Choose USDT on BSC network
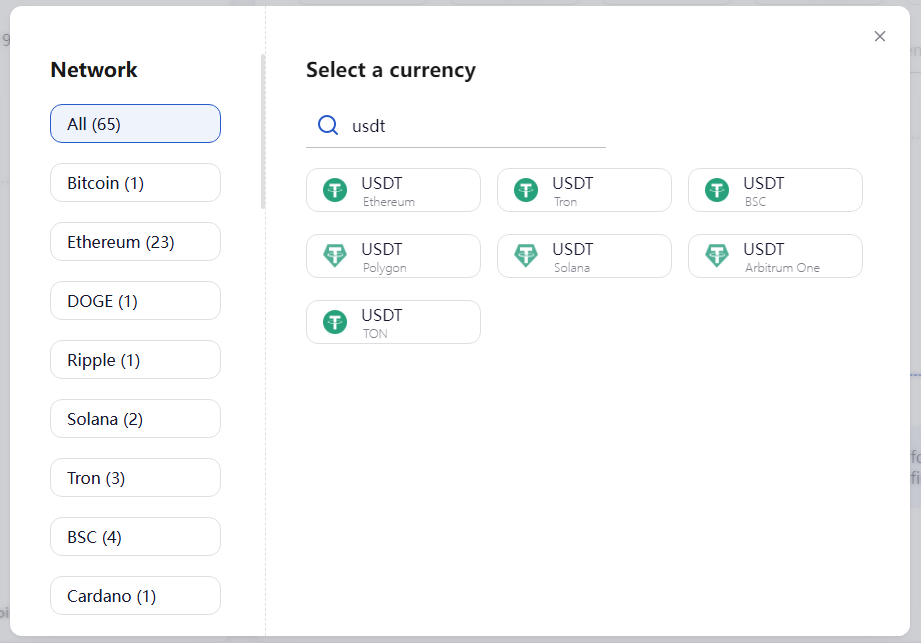This screenshot has width=921, height=643. tap(775, 190)
